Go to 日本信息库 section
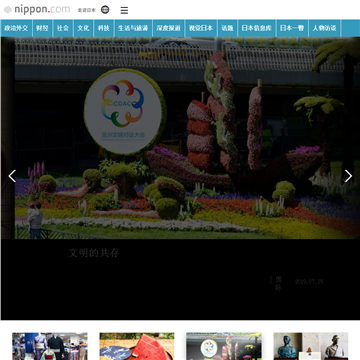Viewport: 360px width, 360px height. (x=257, y=28)
